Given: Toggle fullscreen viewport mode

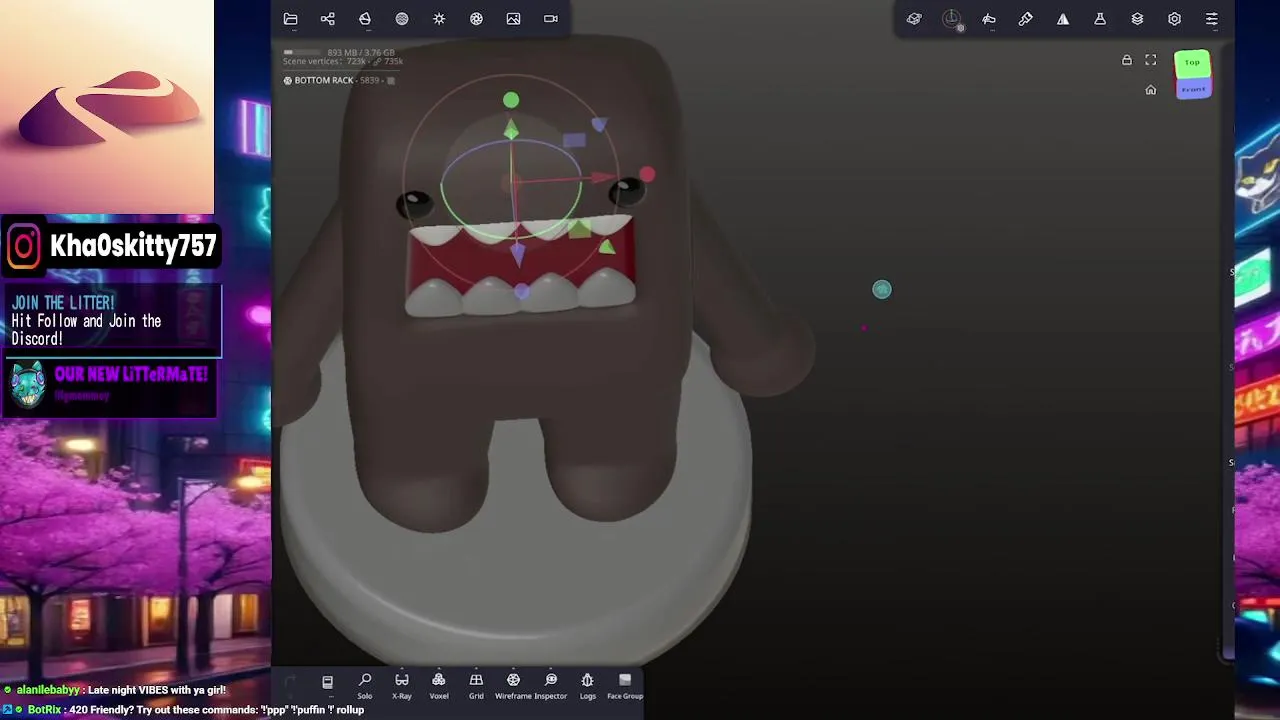Looking at the screenshot, I should click(x=1151, y=60).
